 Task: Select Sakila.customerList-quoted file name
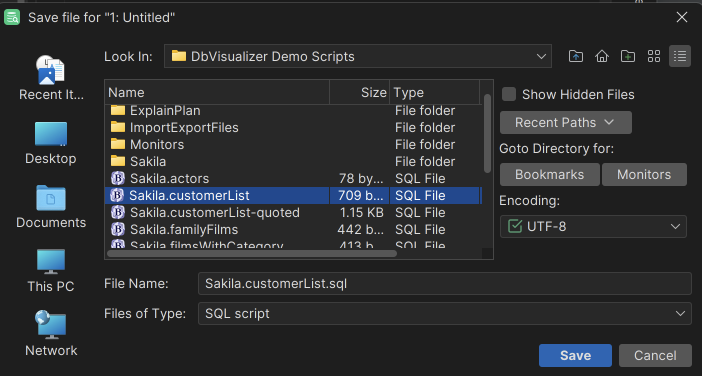pyautogui.click(x=215, y=213)
